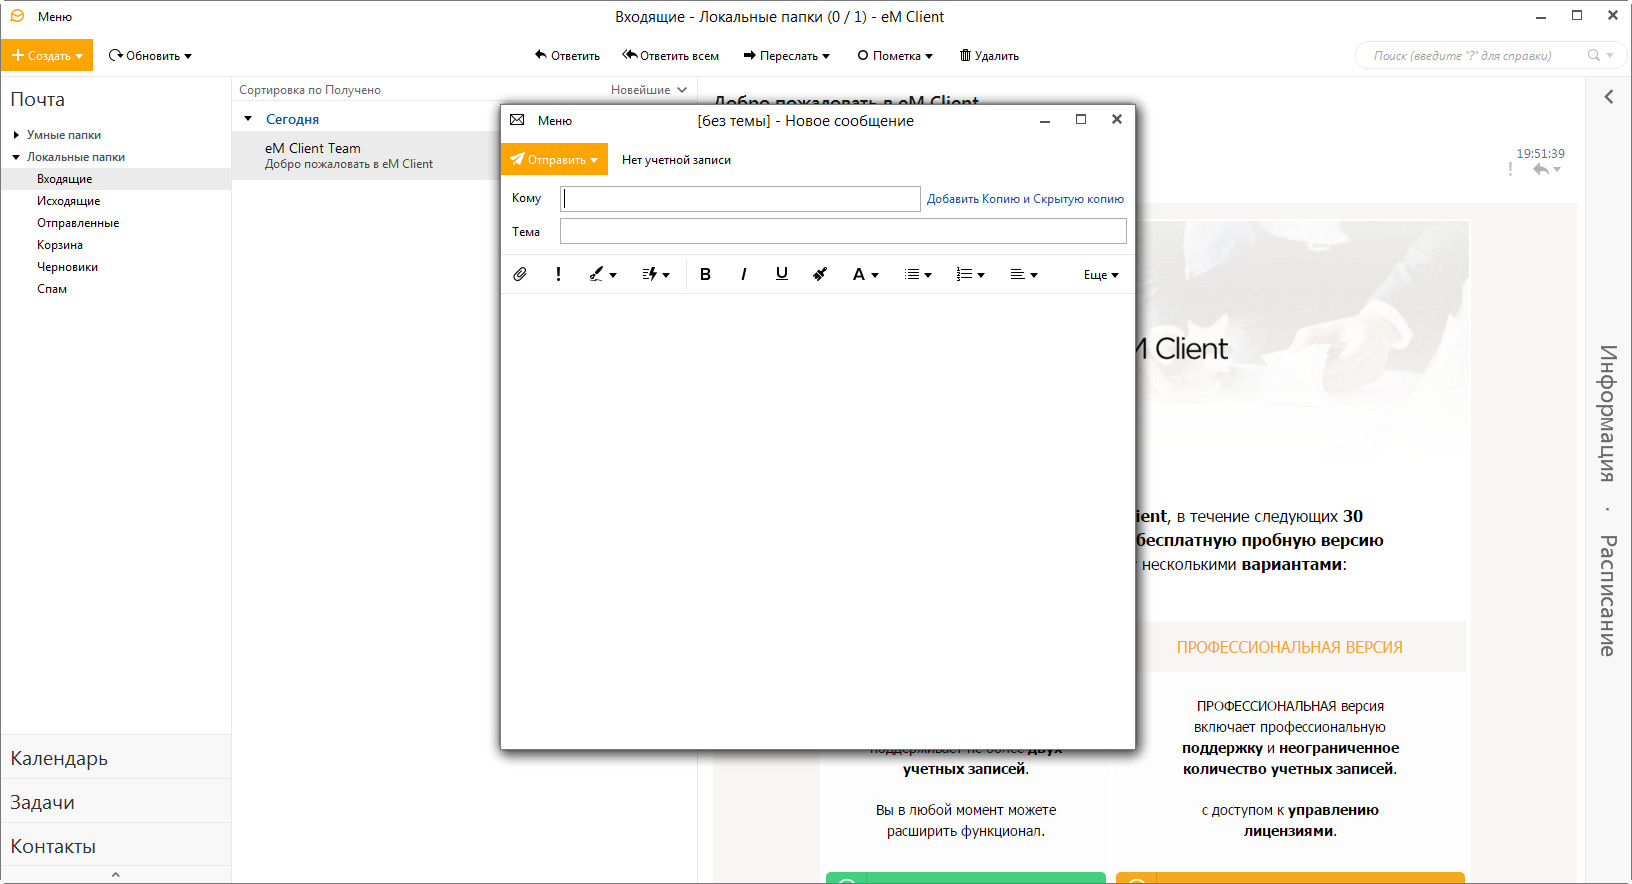1632x884 pixels.
Task: Click the reply arrow icon near timestamp
Action: pyautogui.click(x=1541, y=170)
